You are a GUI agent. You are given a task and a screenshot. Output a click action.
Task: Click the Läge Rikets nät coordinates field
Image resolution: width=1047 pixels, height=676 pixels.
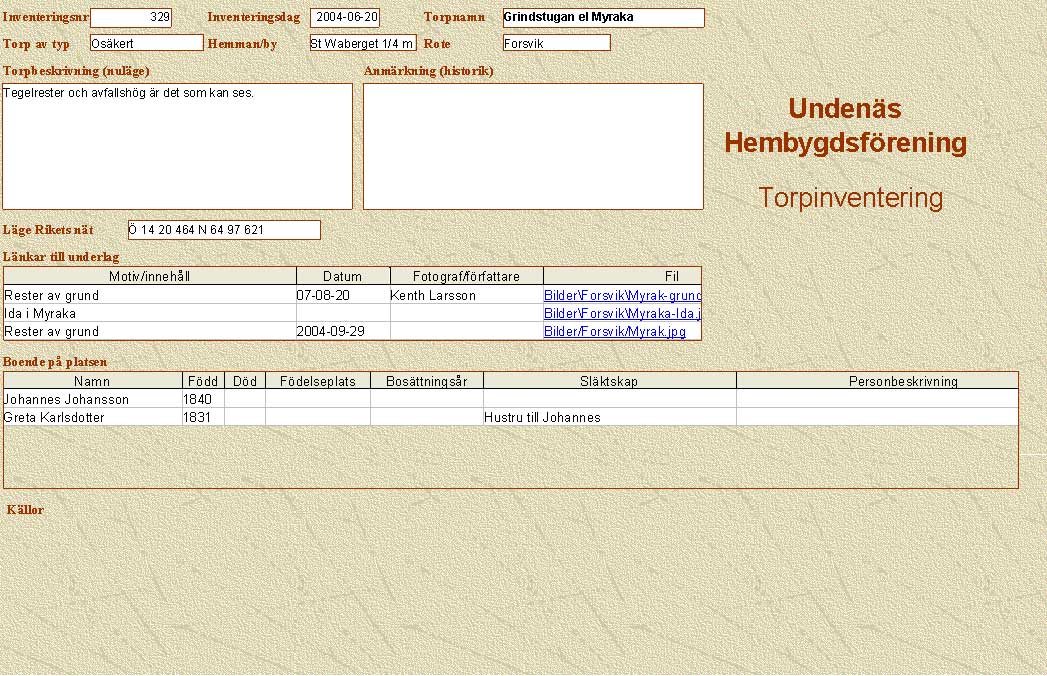click(224, 230)
